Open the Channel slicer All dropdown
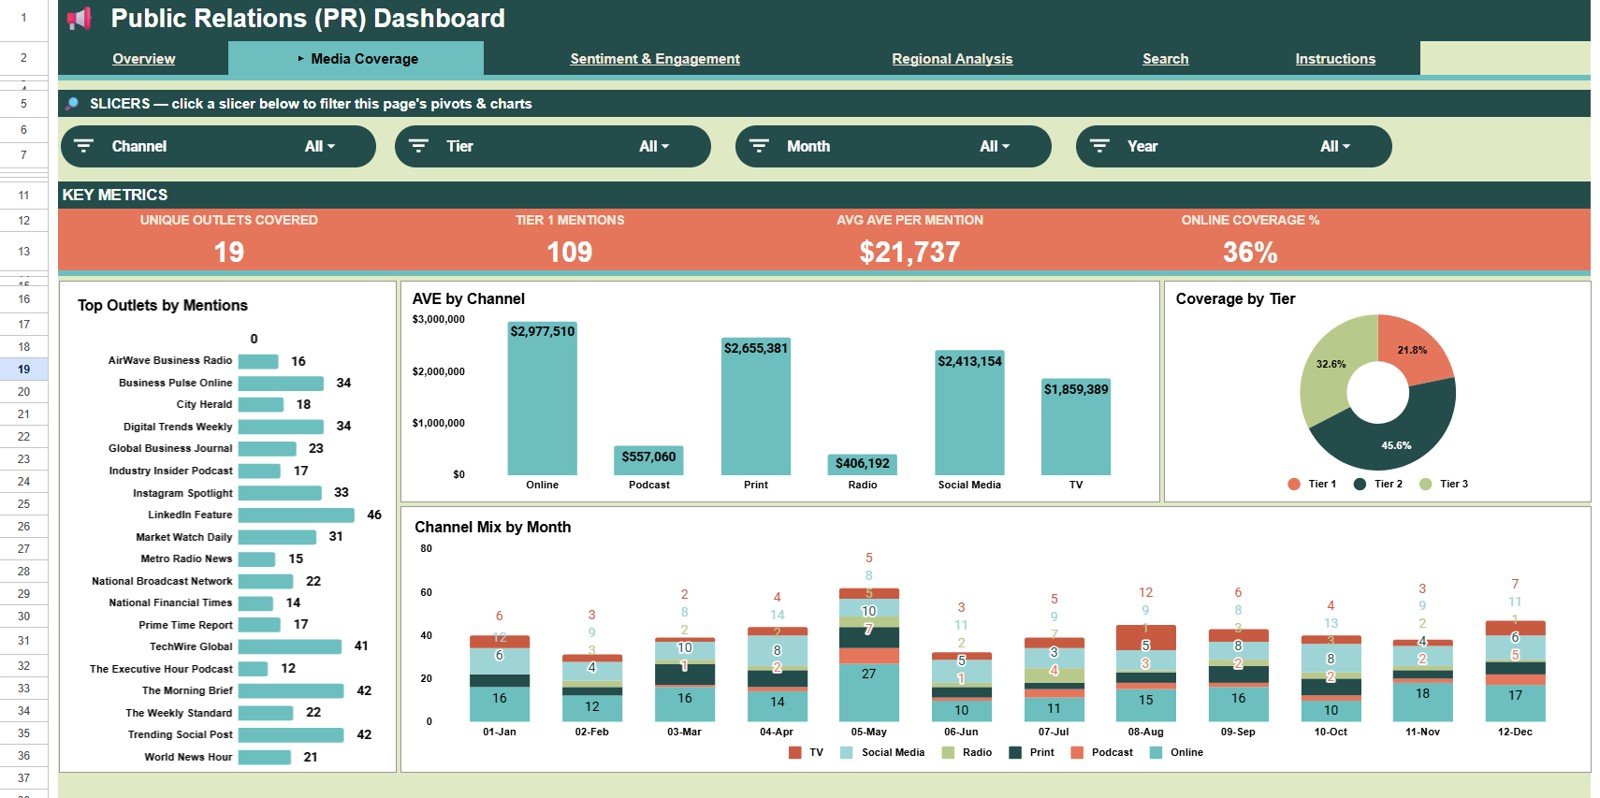 pos(320,146)
